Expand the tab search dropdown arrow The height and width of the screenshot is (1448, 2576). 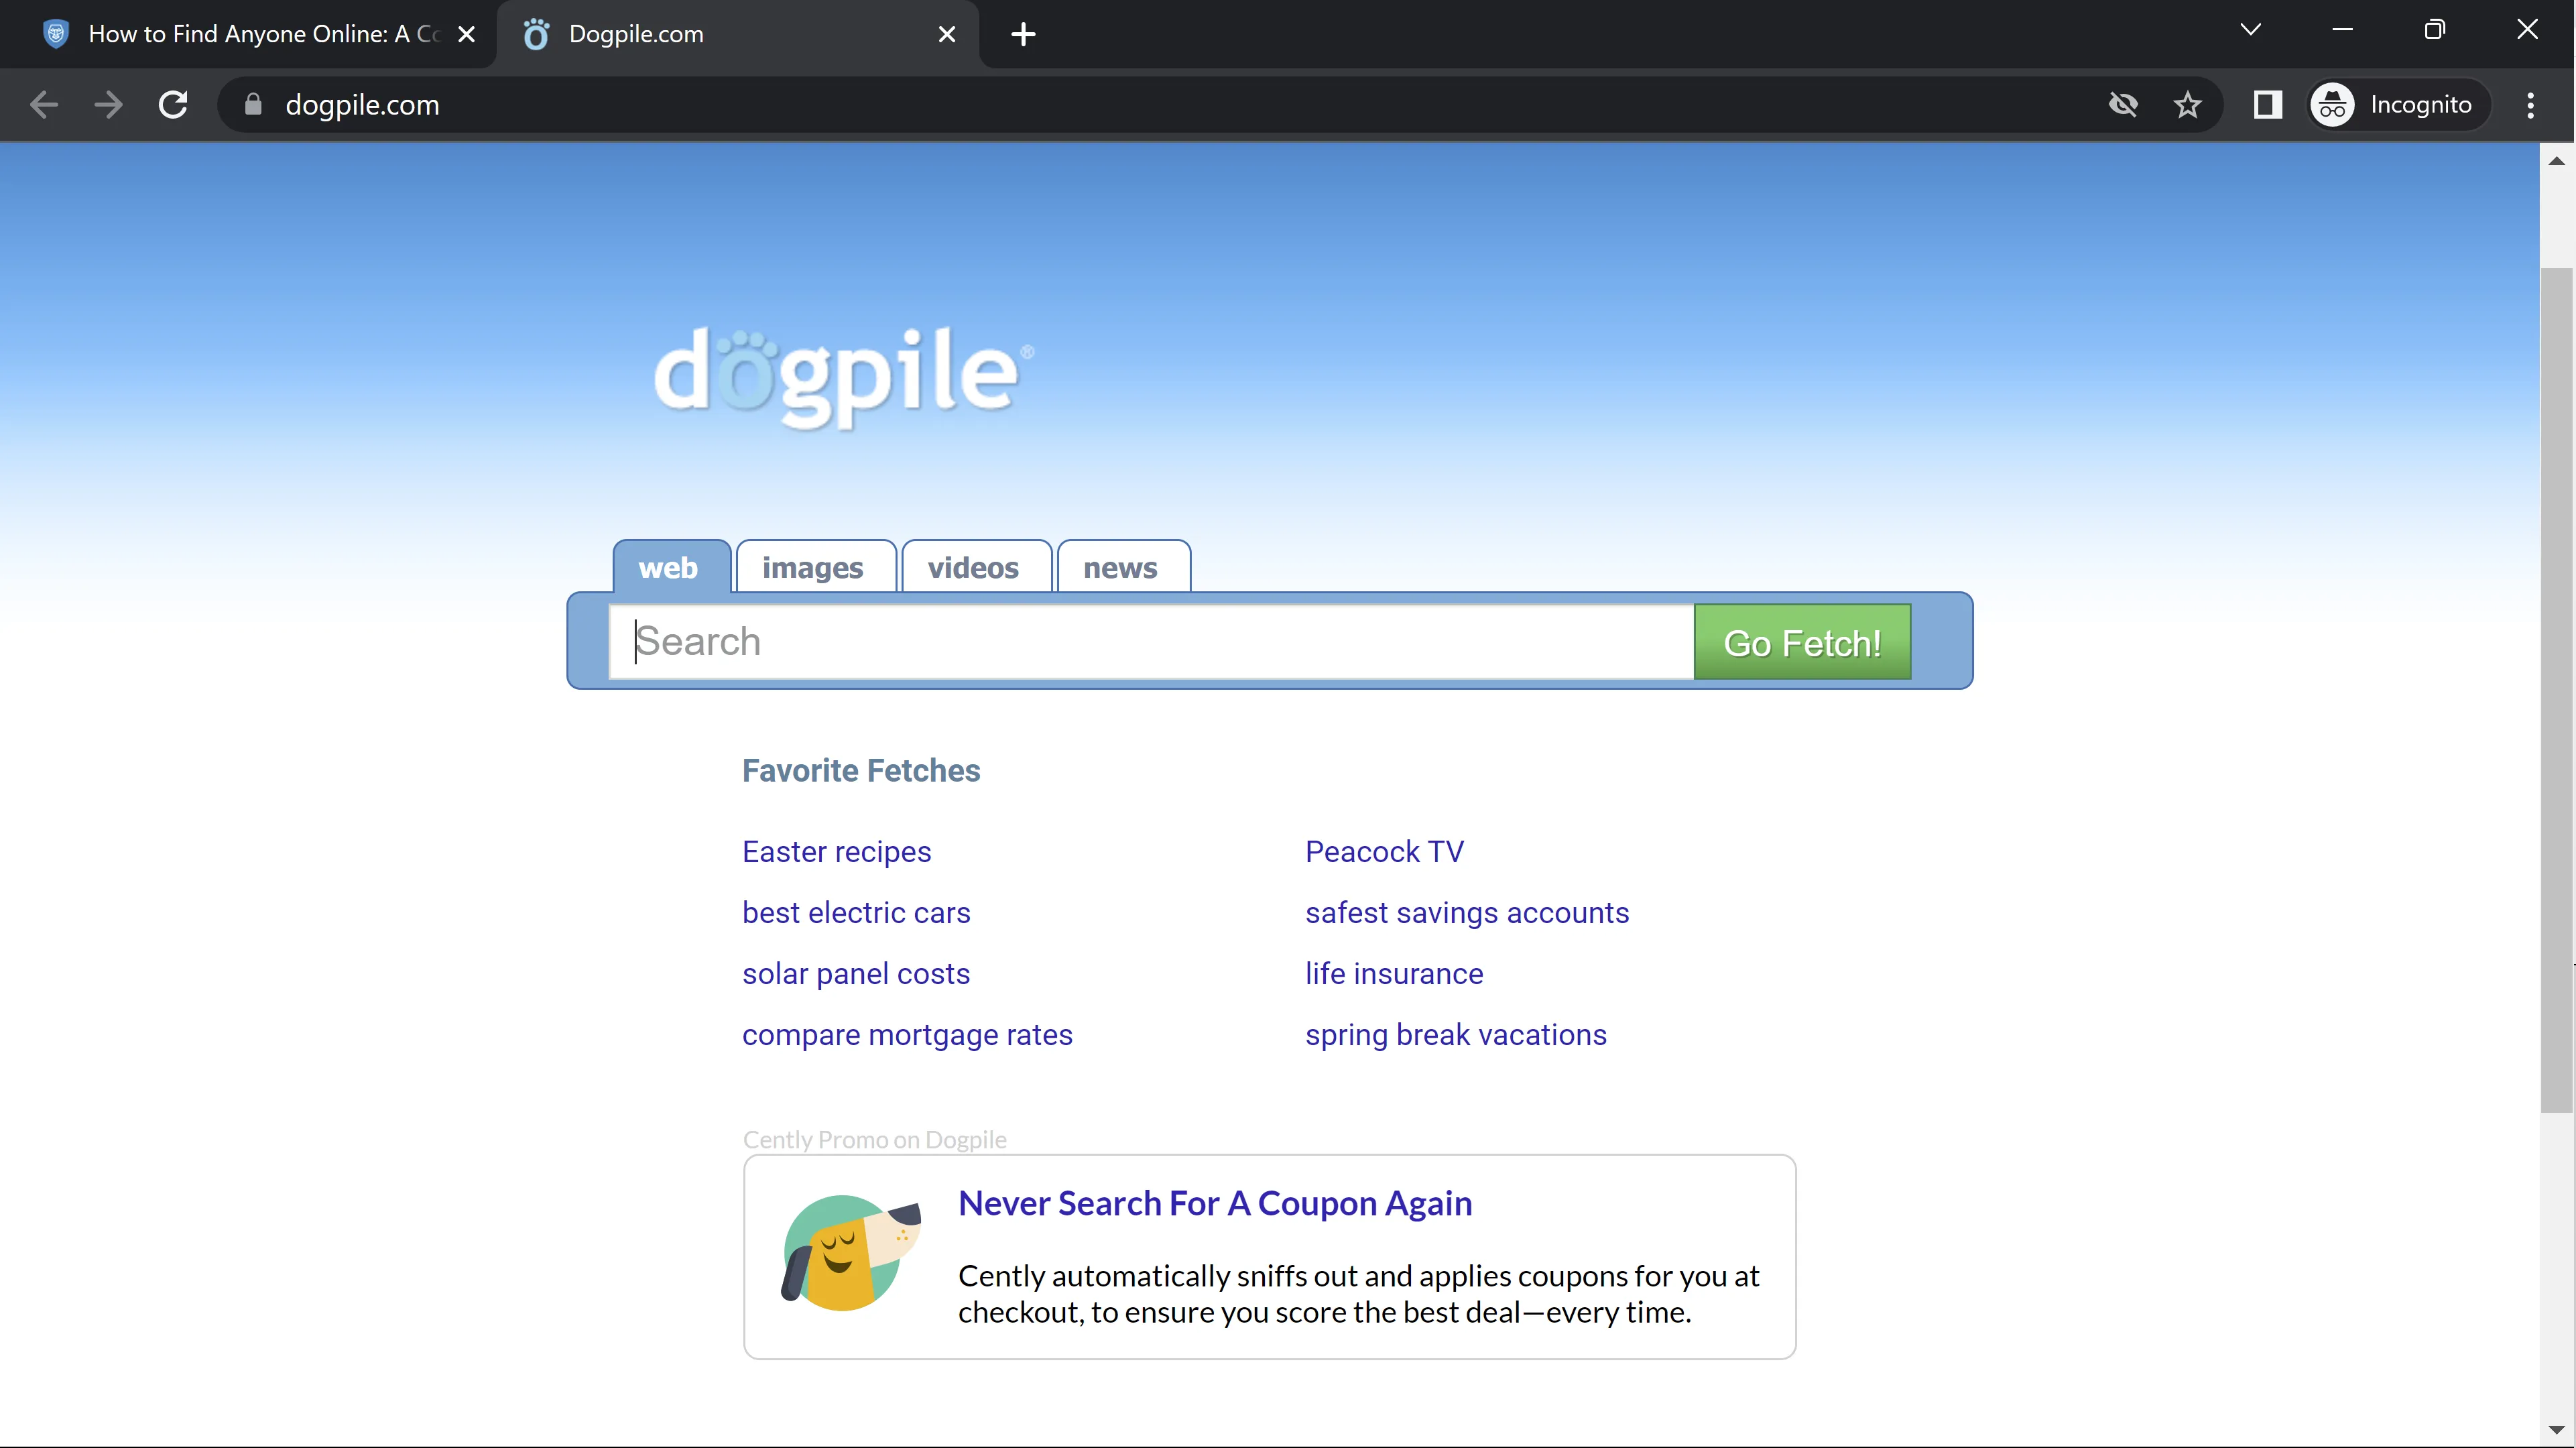coord(2250,30)
